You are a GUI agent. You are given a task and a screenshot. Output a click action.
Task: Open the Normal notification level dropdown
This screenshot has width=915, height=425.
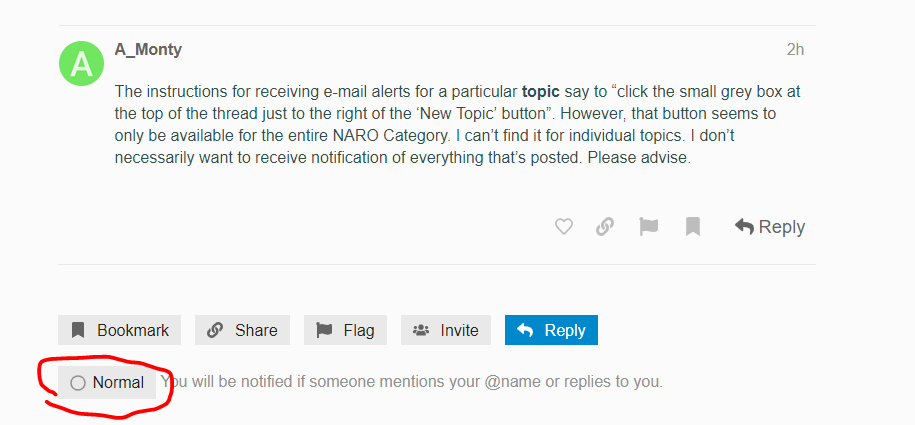pos(107,383)
